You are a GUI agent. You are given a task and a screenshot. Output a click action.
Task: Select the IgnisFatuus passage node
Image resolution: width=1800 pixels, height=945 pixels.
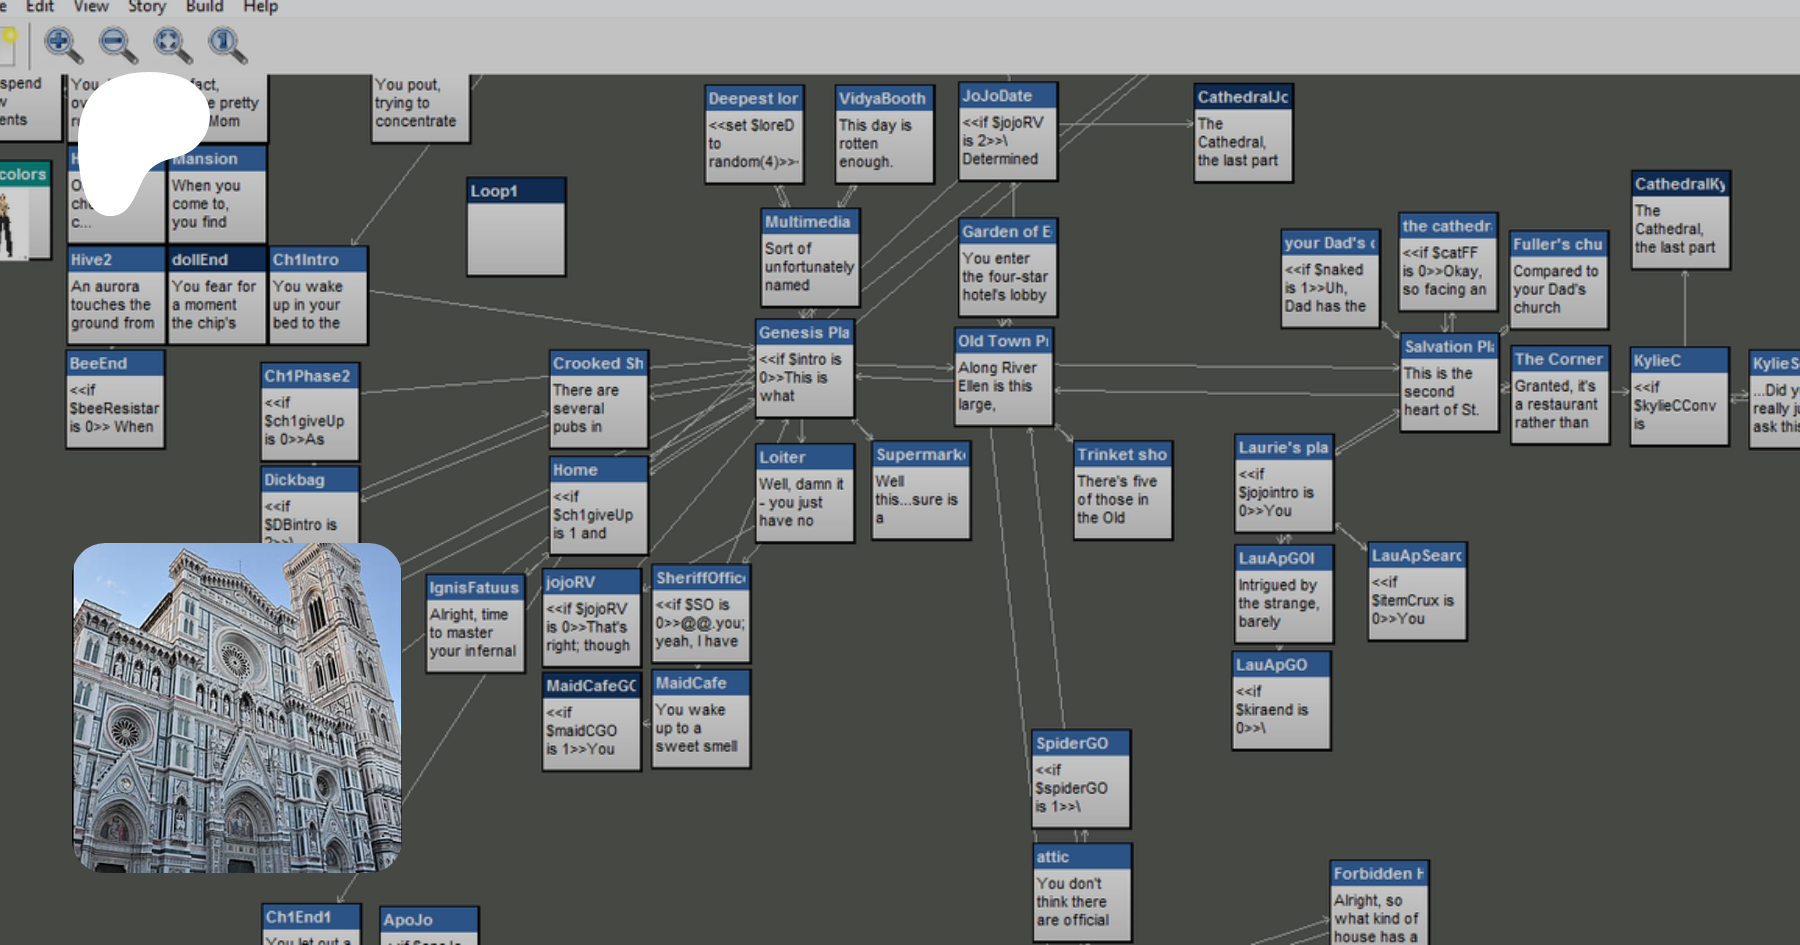tap(475, 623)
